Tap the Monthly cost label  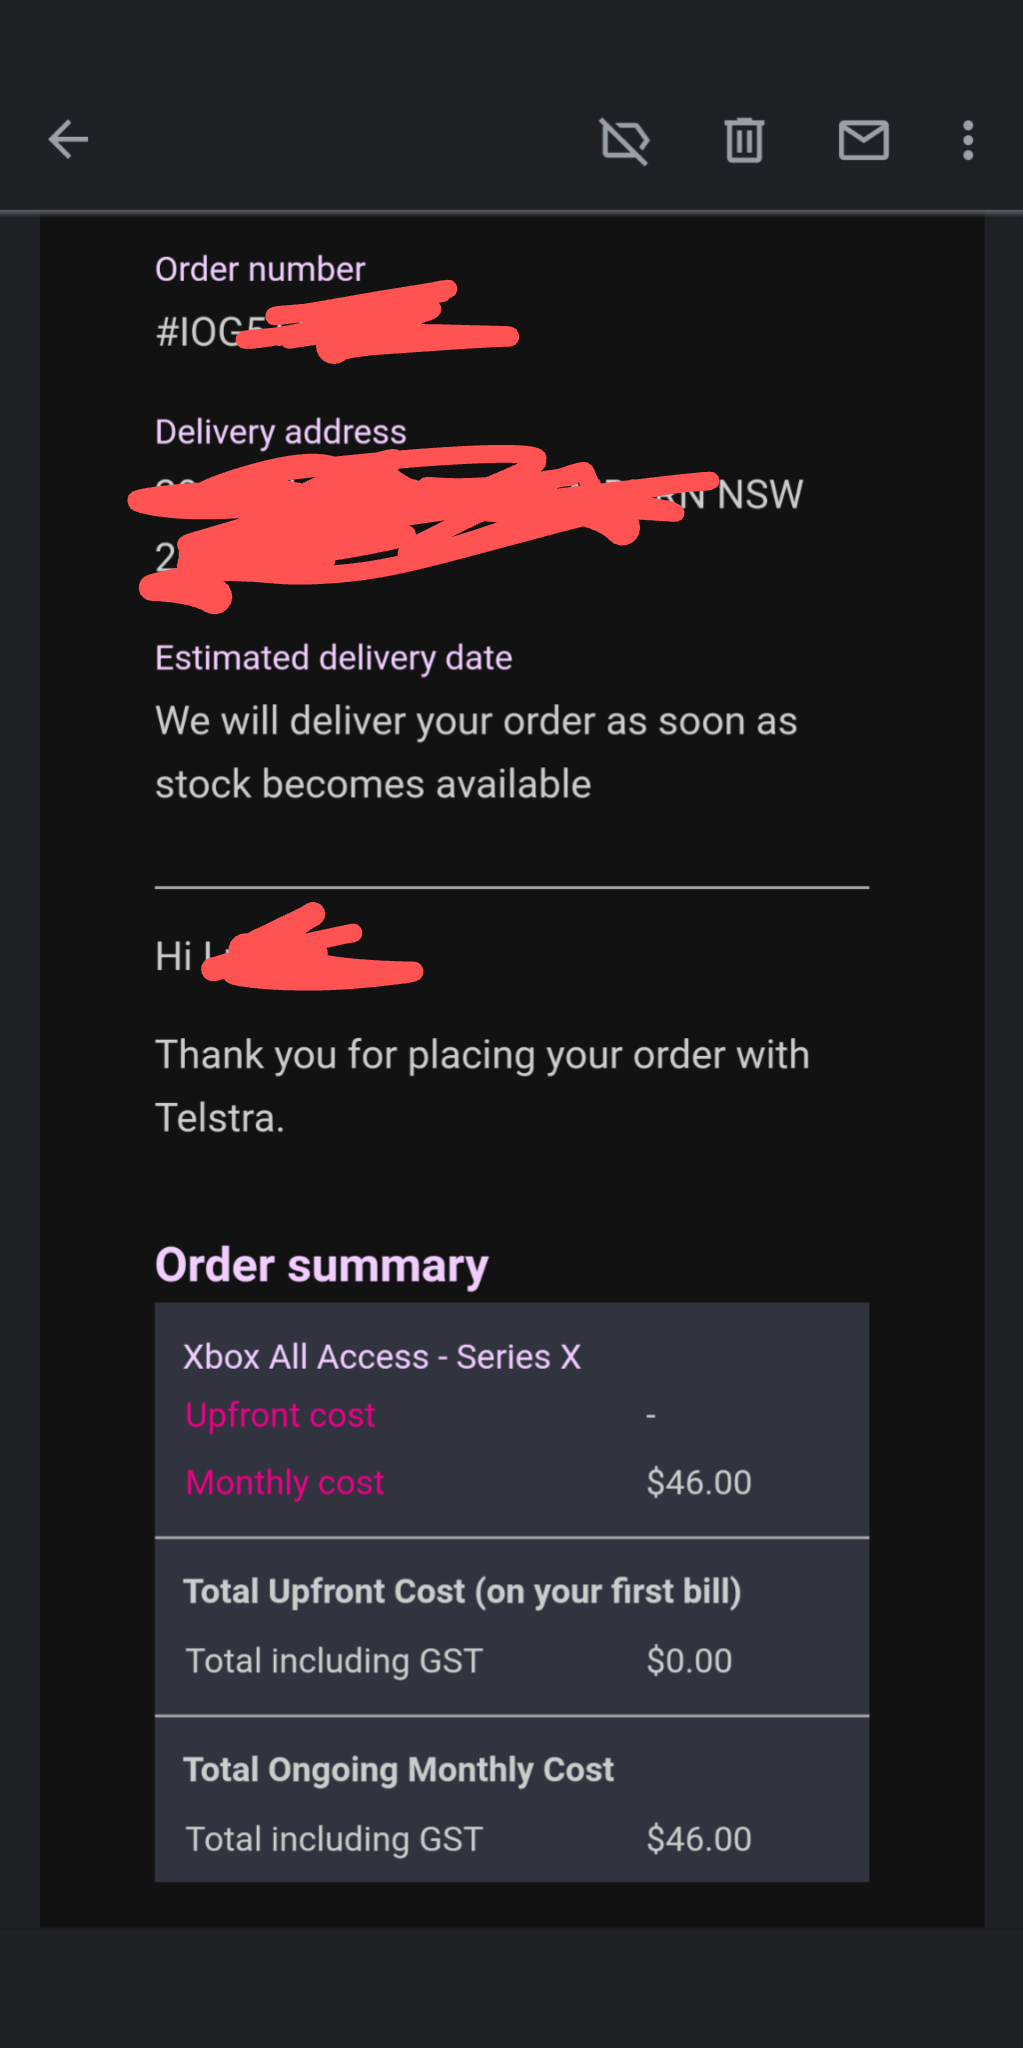(x=285, y=1482)
